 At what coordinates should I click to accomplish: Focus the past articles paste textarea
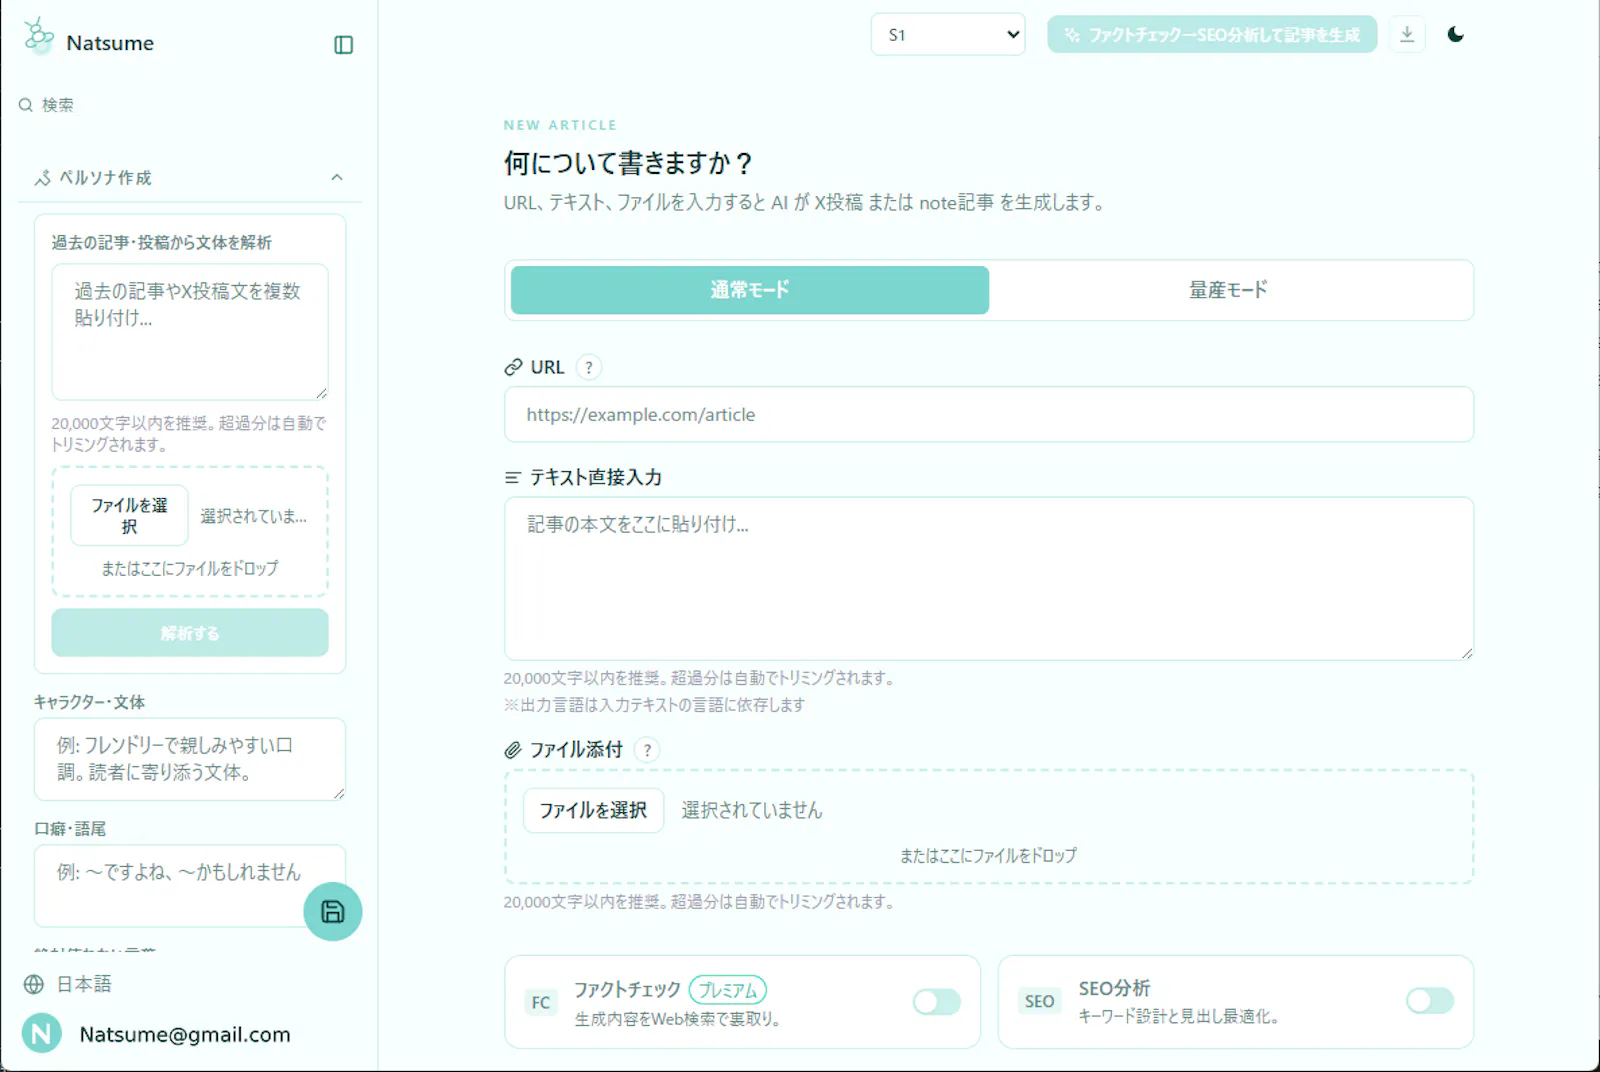[190, 332]
